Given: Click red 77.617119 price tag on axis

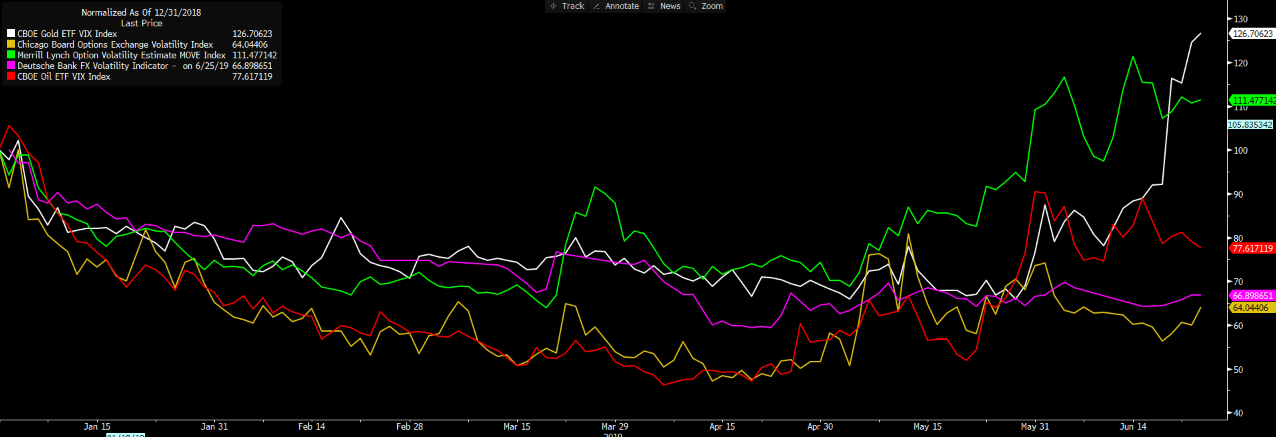Looking at the screenshot, I should 1251,247.
